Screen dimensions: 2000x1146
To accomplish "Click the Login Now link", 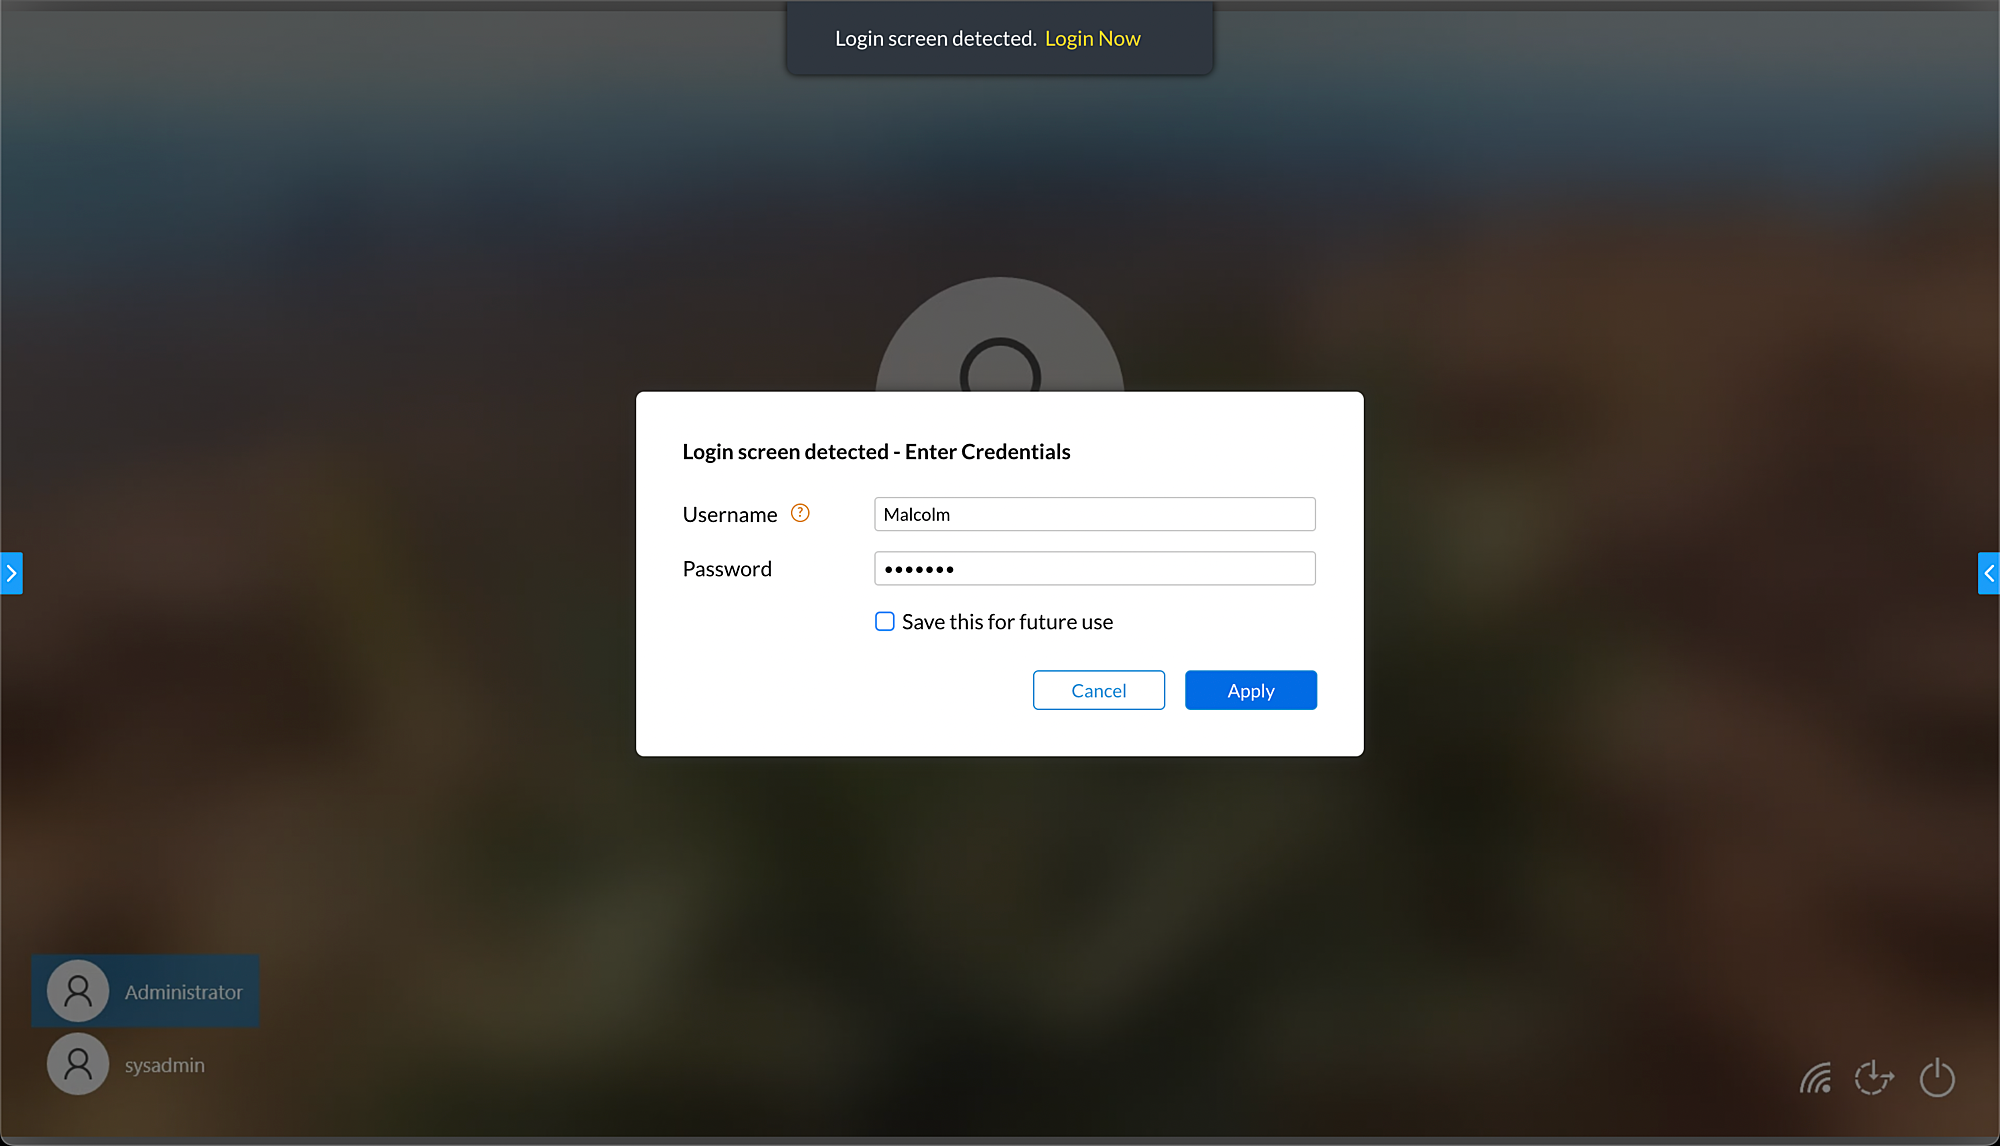I will point(1092,39).
